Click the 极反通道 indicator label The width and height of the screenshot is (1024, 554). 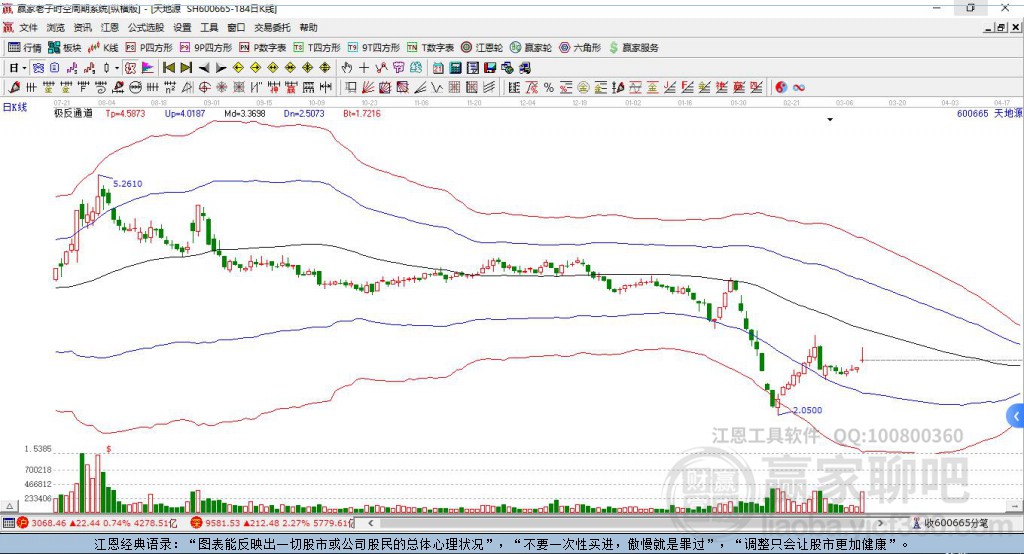click(73, 113)
